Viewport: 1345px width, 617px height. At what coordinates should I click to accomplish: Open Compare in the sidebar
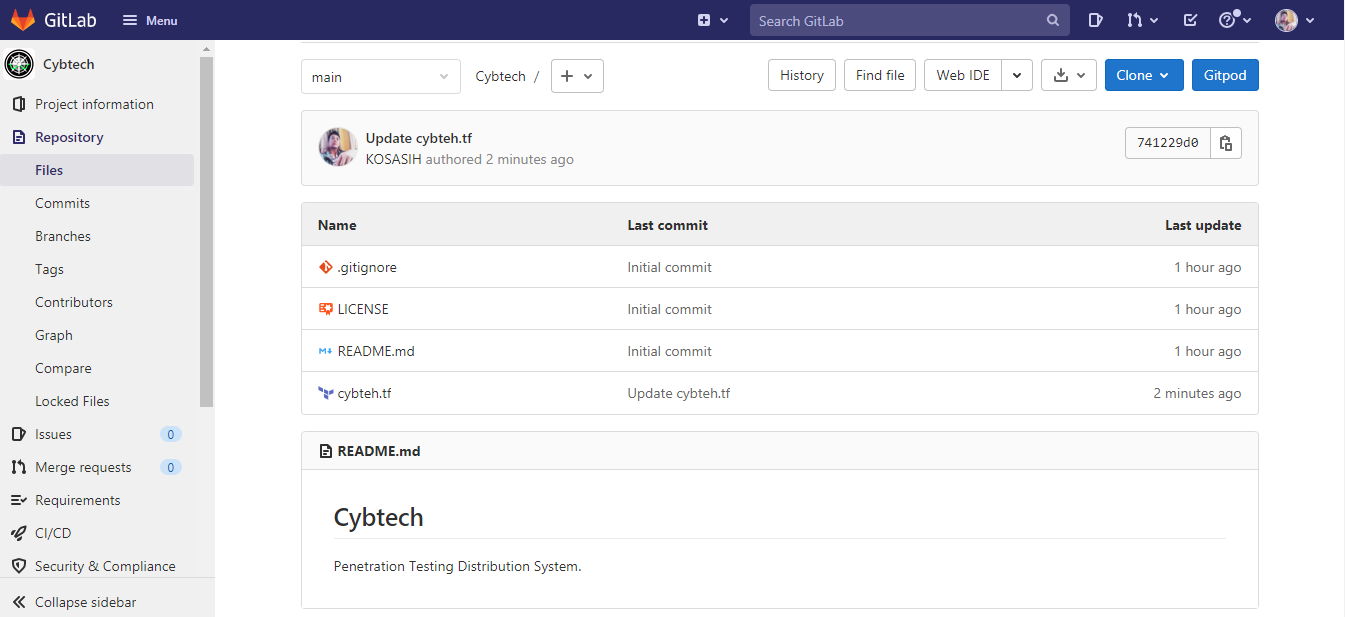(63, 368)
